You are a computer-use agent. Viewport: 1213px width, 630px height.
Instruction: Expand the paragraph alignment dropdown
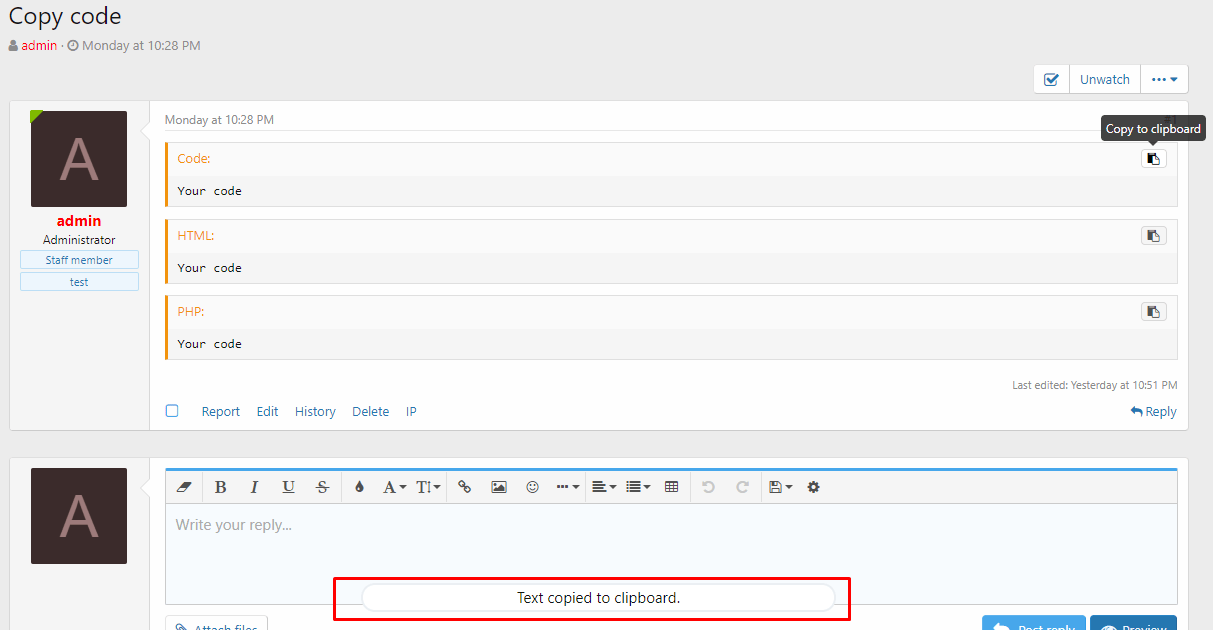click(604, 487)
